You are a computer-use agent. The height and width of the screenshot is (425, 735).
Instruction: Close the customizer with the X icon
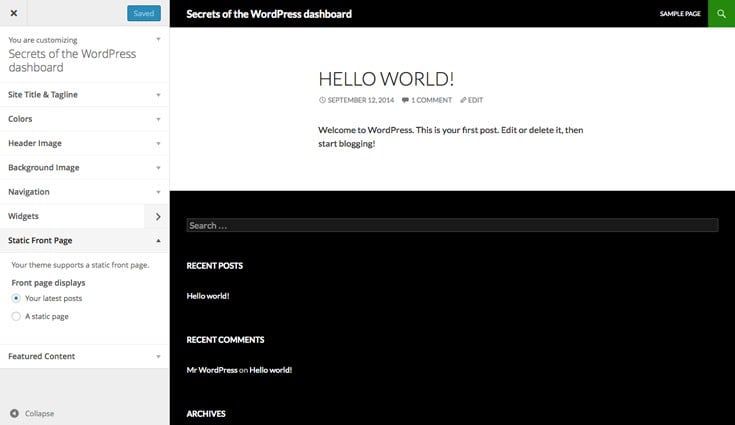click(14, 13)
